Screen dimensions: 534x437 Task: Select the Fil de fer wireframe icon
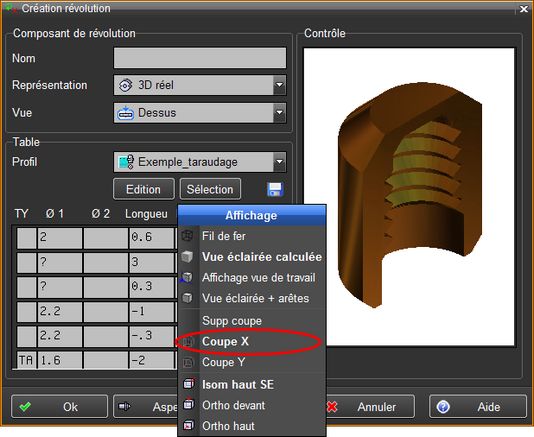187,236
